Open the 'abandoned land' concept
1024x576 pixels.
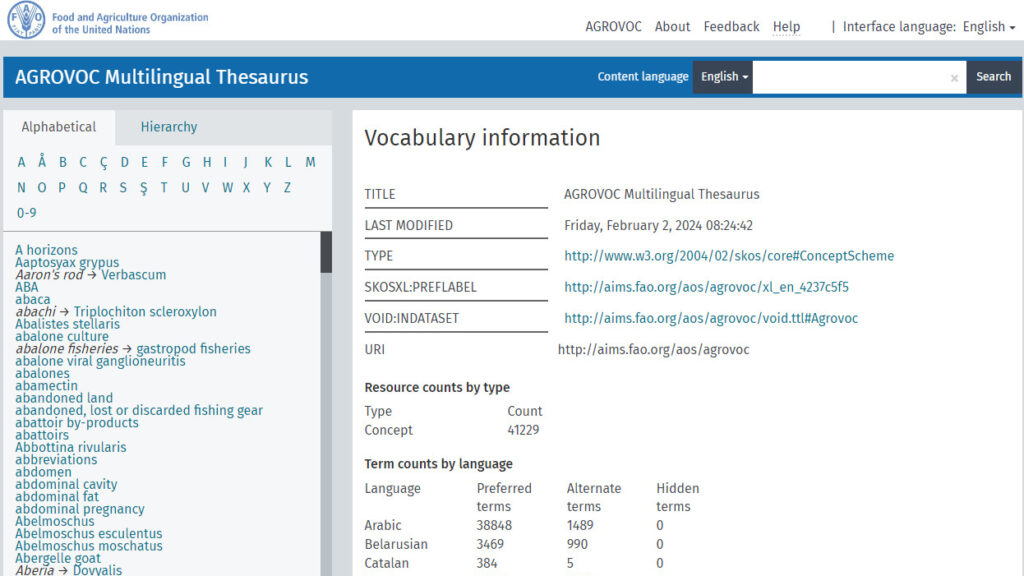click(64, 398)
